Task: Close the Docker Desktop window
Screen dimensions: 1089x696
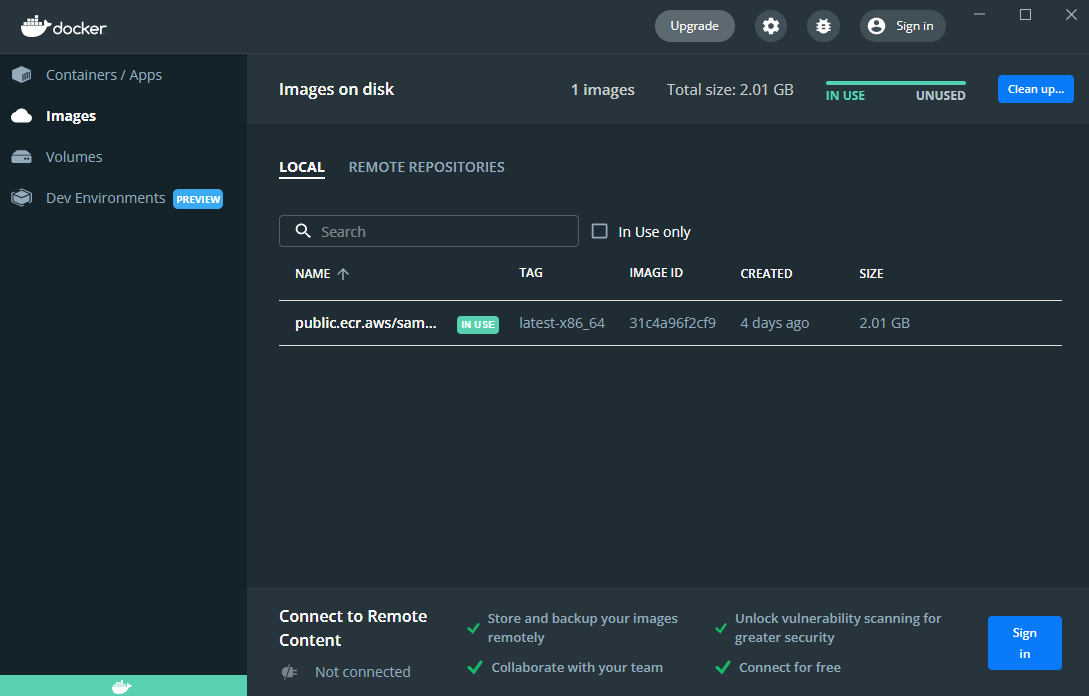Action: pyautogui.click(x=1071, y=15)
